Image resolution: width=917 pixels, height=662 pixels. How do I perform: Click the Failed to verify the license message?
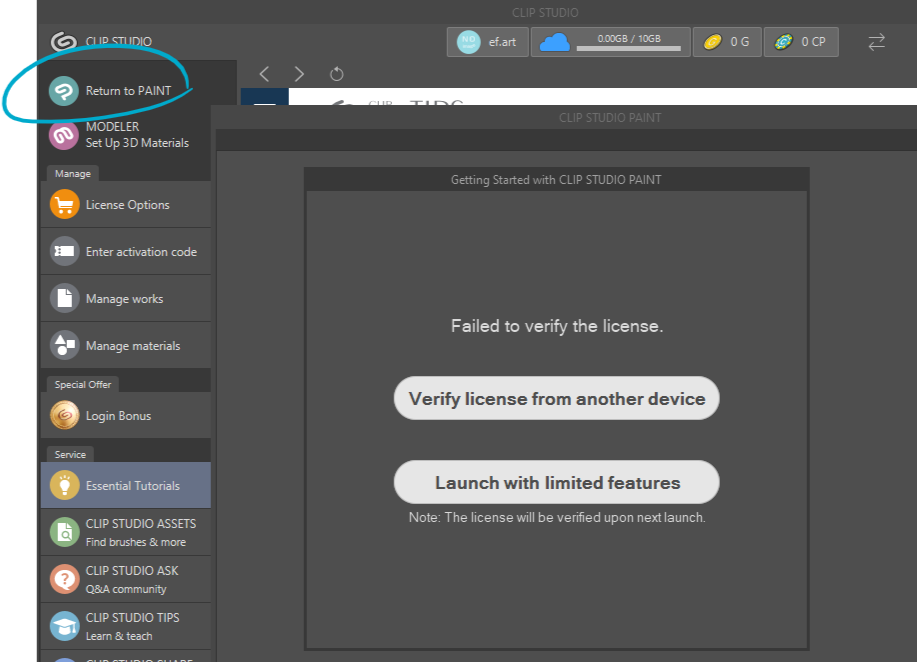[x=557, y=326]
